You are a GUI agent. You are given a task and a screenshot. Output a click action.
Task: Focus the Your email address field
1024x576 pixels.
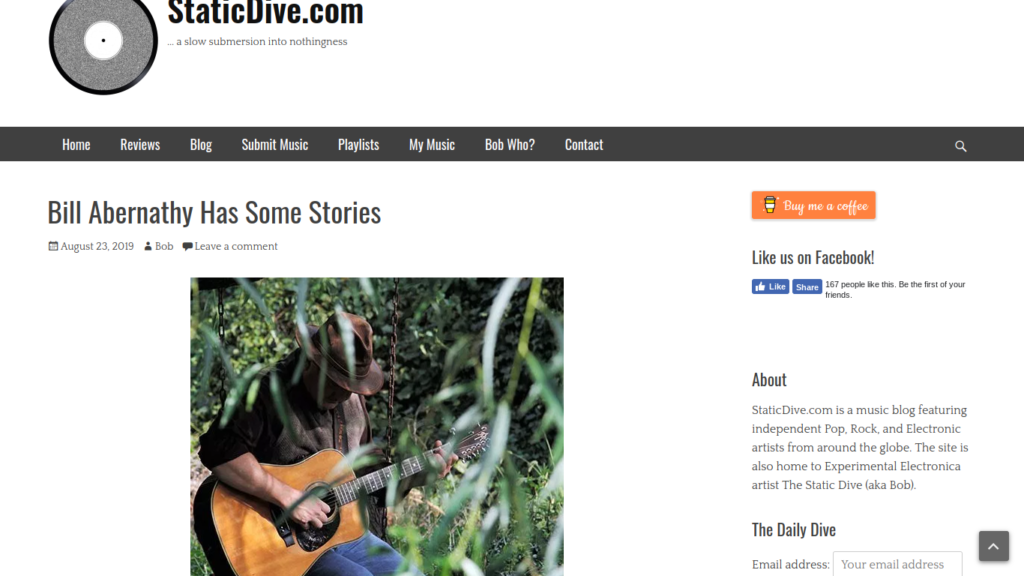pyautogui.click(x=897, y=564)
